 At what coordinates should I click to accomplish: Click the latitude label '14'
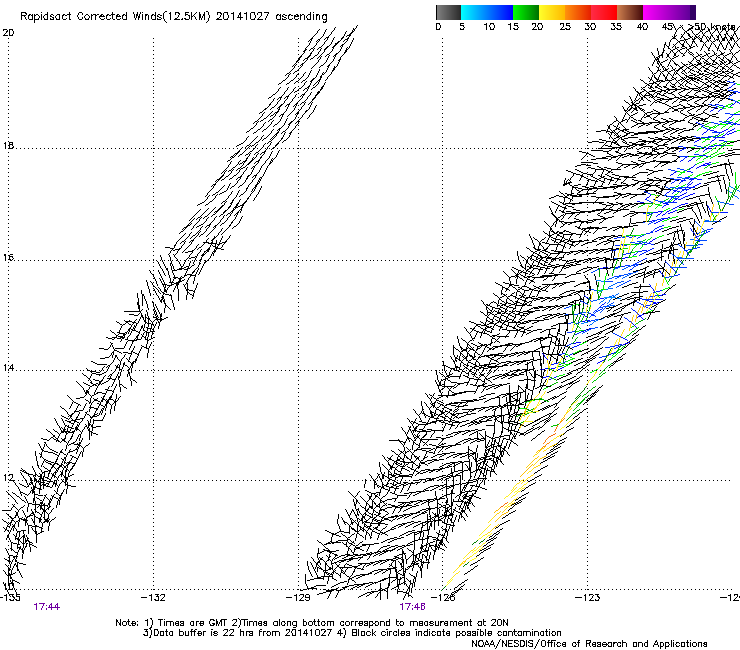click(x=8, y=368)
